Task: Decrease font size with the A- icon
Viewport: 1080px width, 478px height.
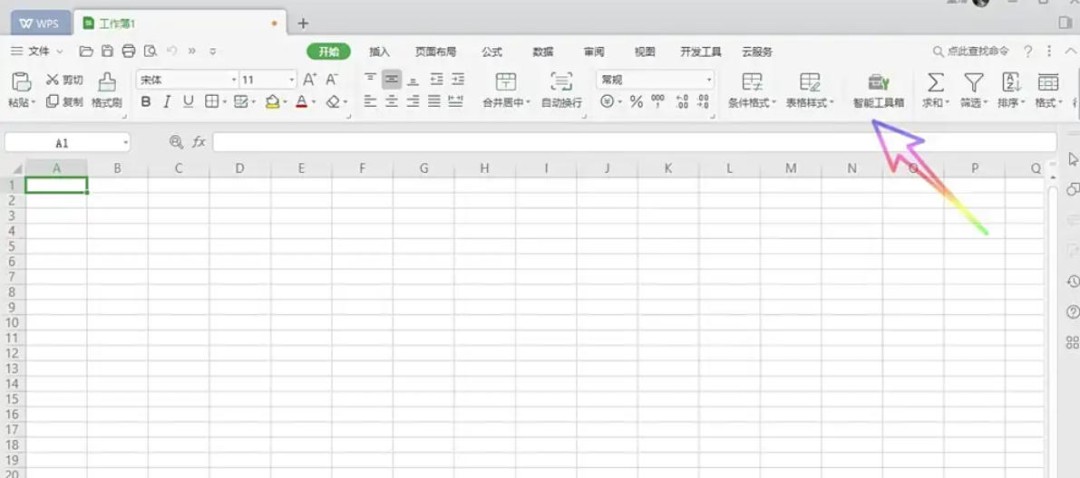Action: 332,80
